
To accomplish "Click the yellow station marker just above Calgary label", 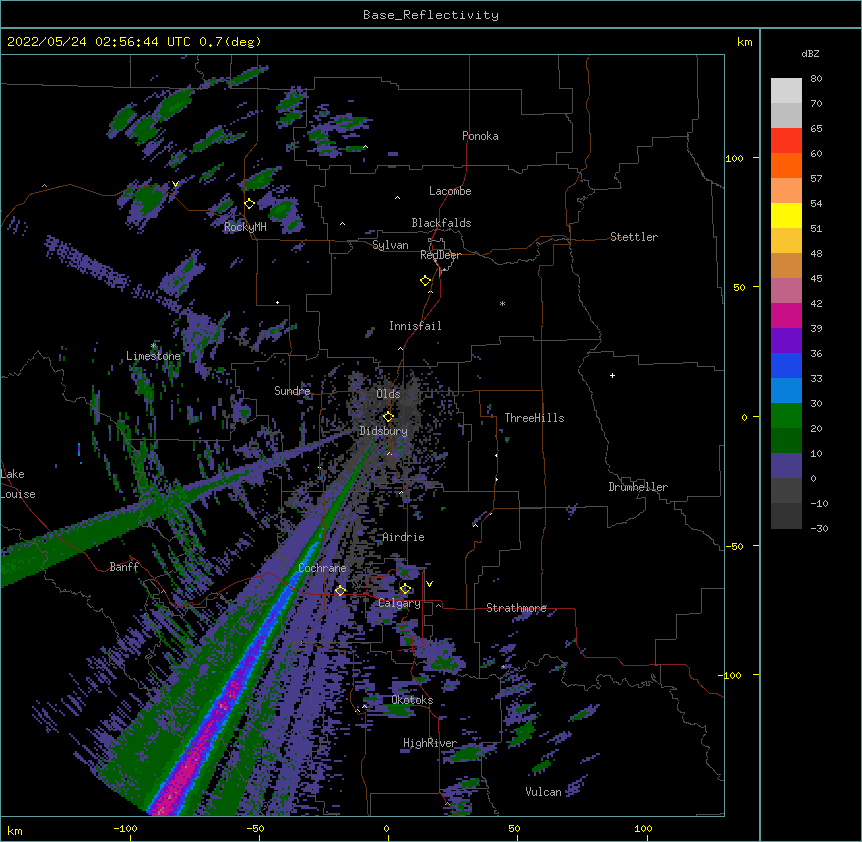I will 406,589.
